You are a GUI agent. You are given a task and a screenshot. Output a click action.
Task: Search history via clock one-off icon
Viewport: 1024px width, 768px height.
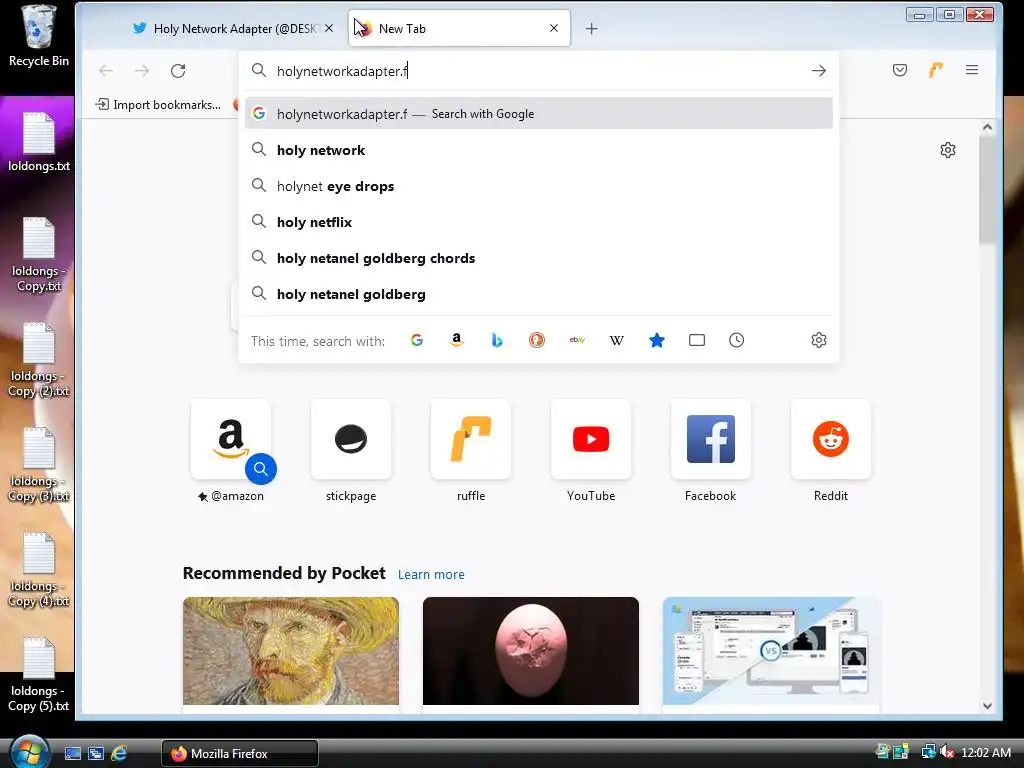point(737,340)
